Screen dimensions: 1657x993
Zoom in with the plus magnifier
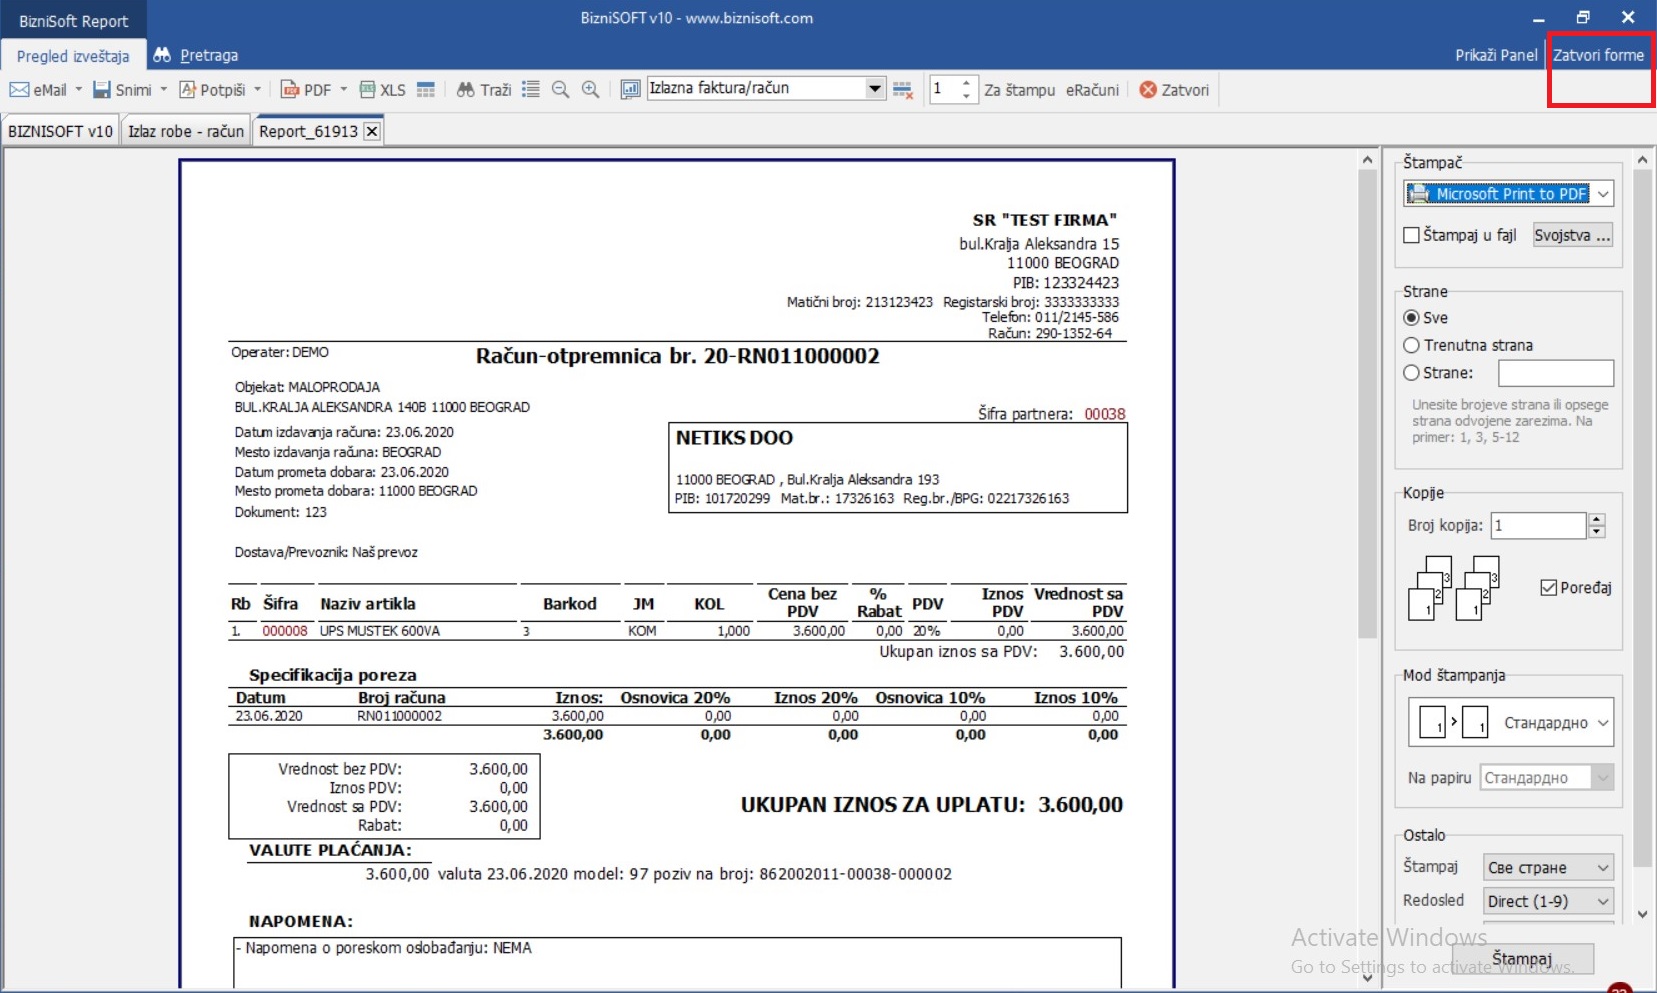click(590, 90)
